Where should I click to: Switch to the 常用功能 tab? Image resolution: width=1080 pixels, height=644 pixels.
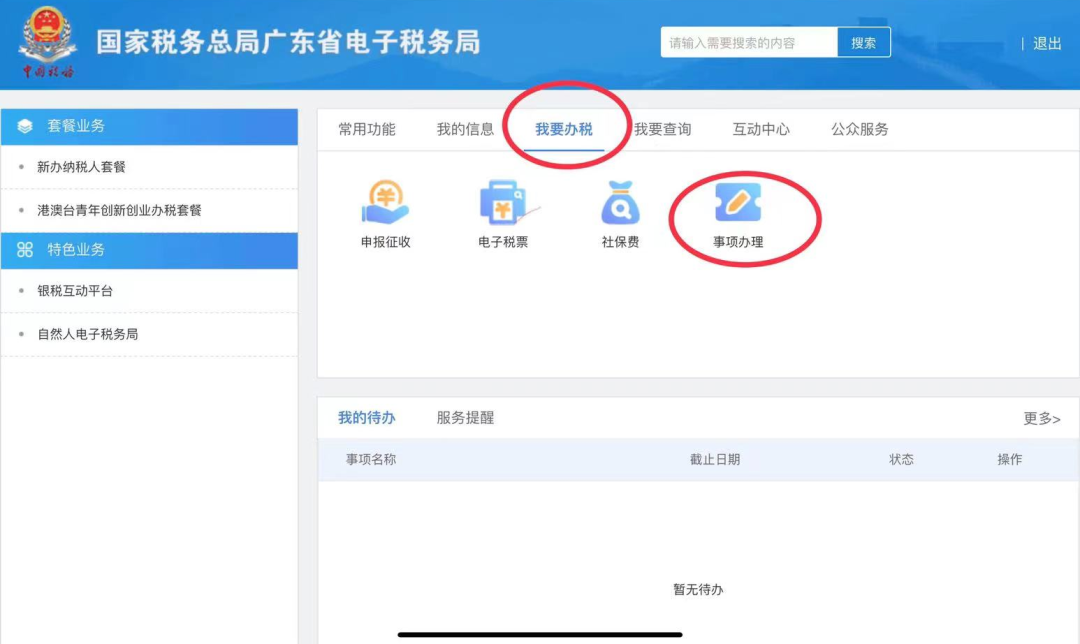pos(366,129)
